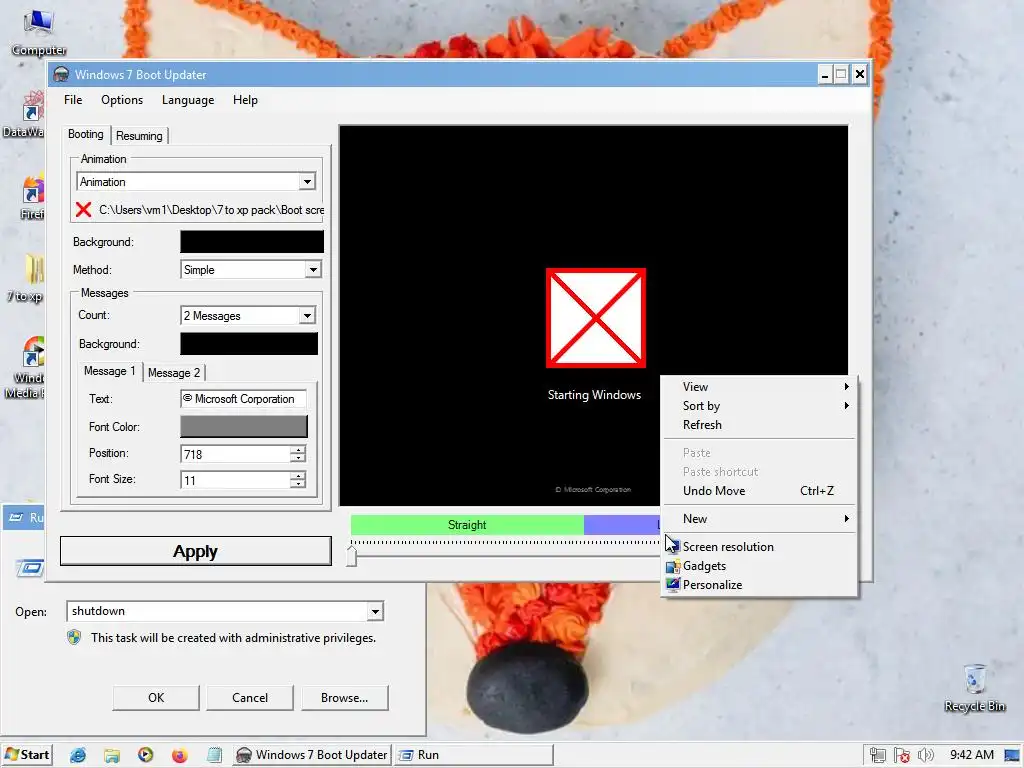Click the Boot Updater title bar icon

(x=61, y=74)
